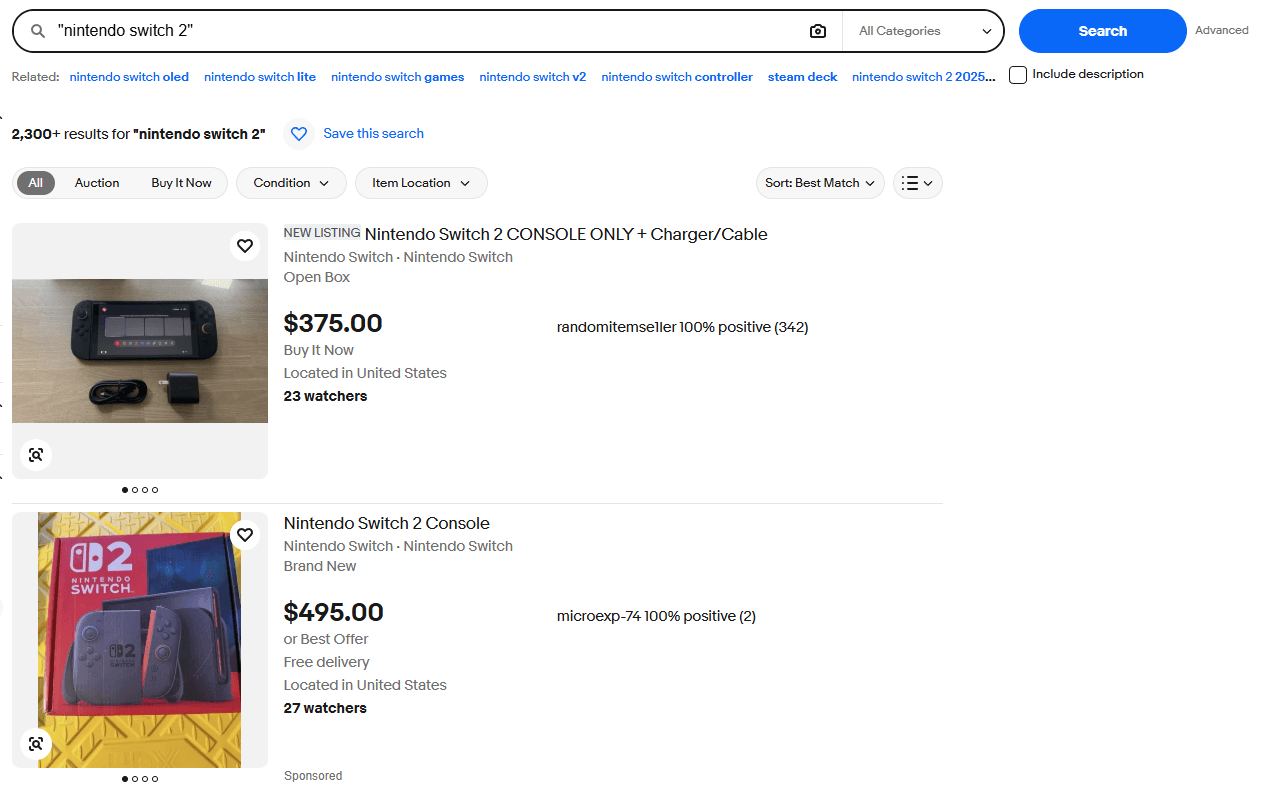Add Console Only listing to watchlist heart
1263x789 pixels.
[245, 246]
